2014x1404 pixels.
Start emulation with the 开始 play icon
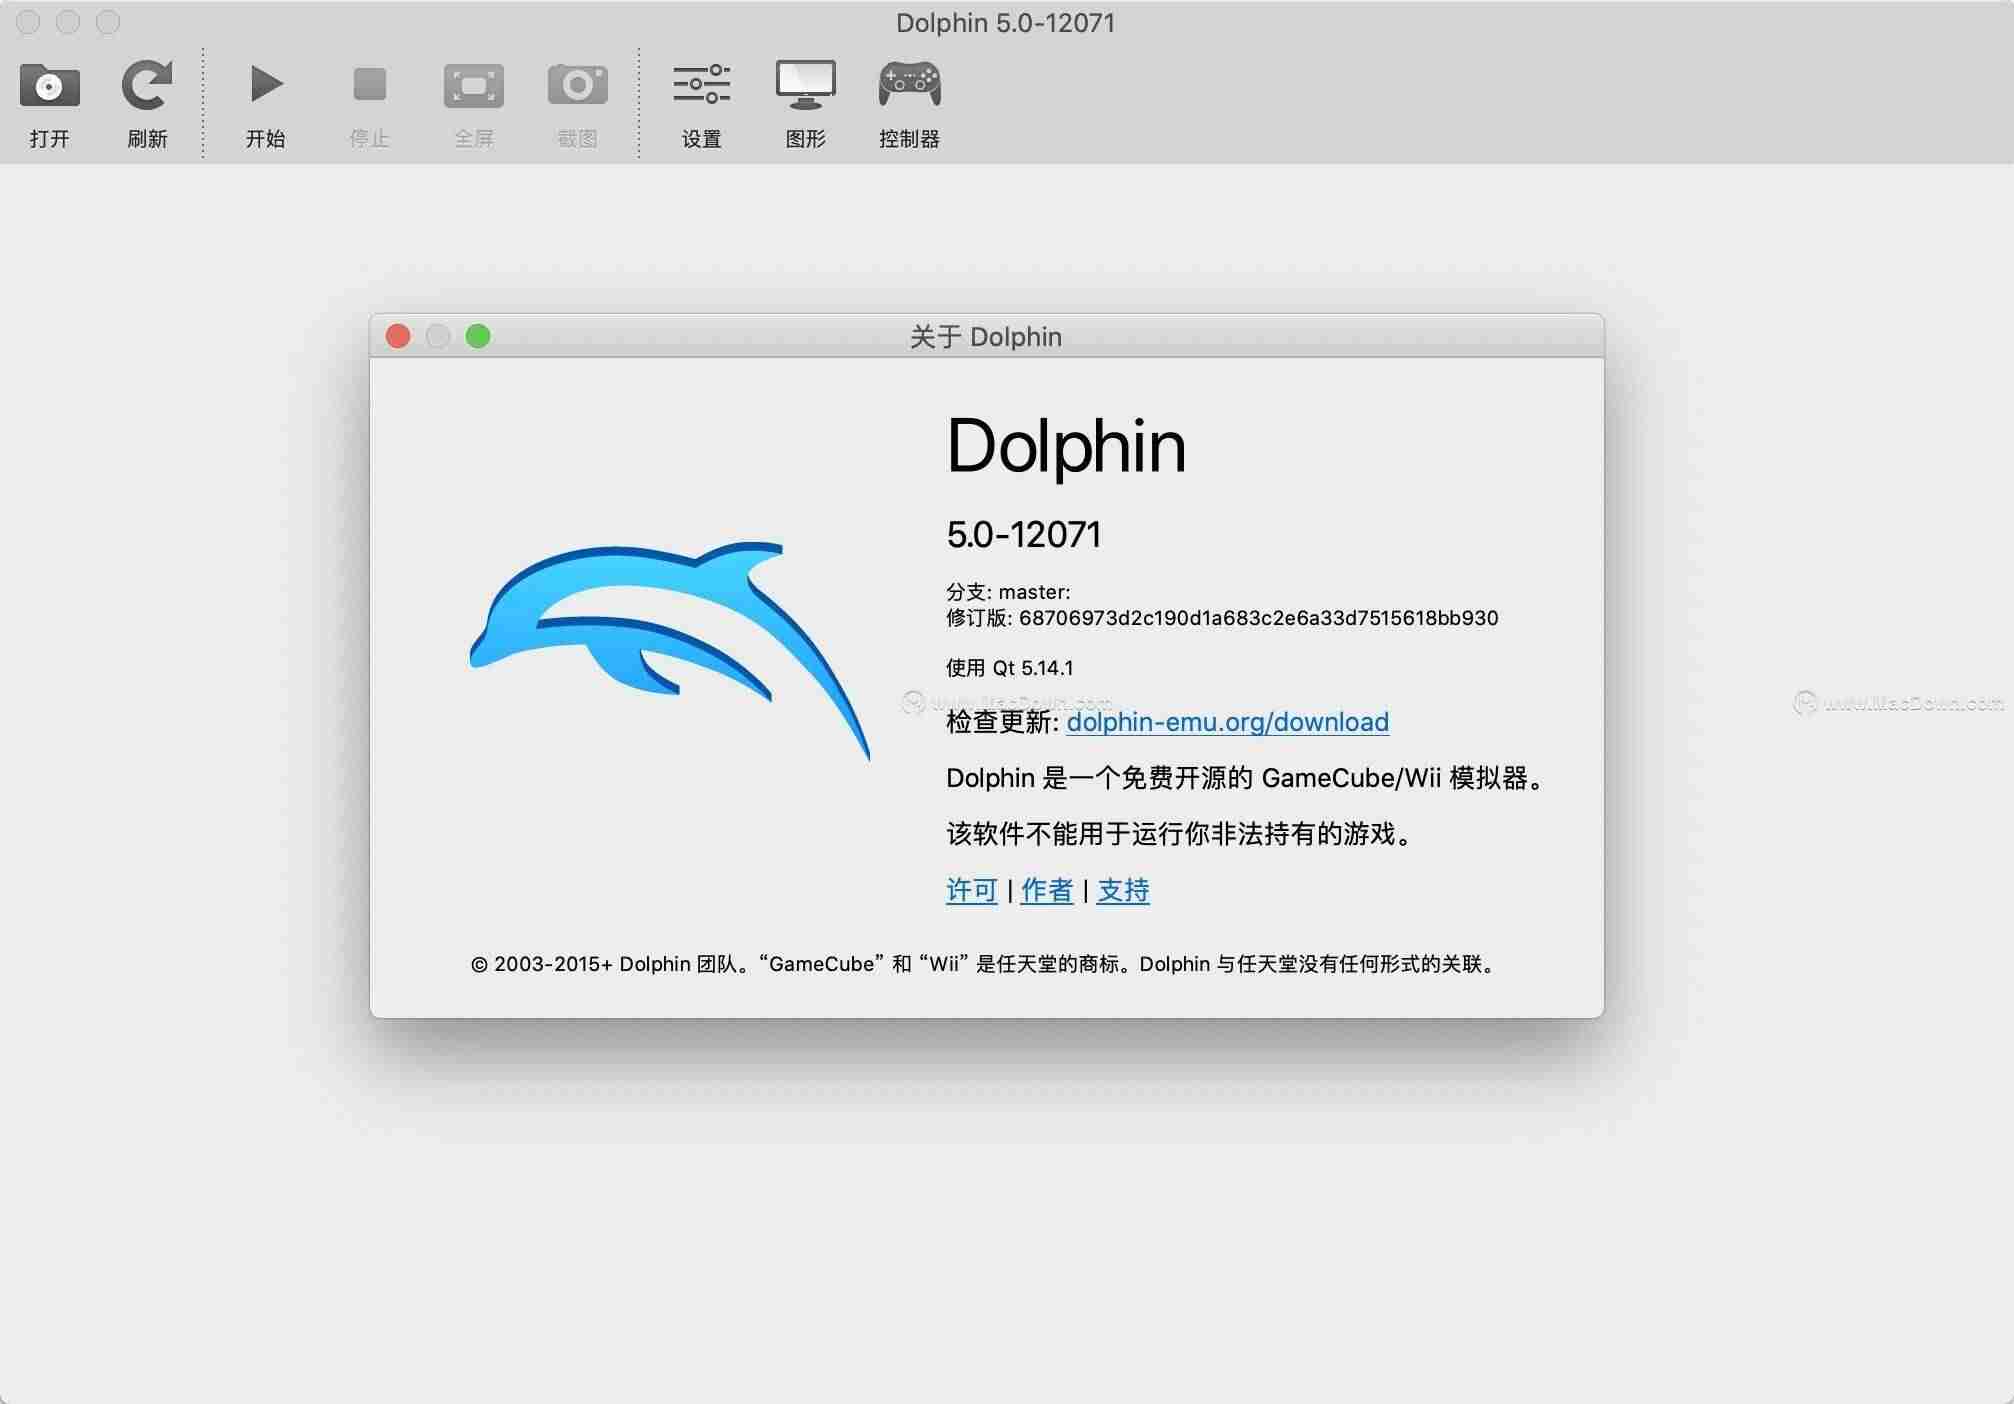click(x=266, y=84)
